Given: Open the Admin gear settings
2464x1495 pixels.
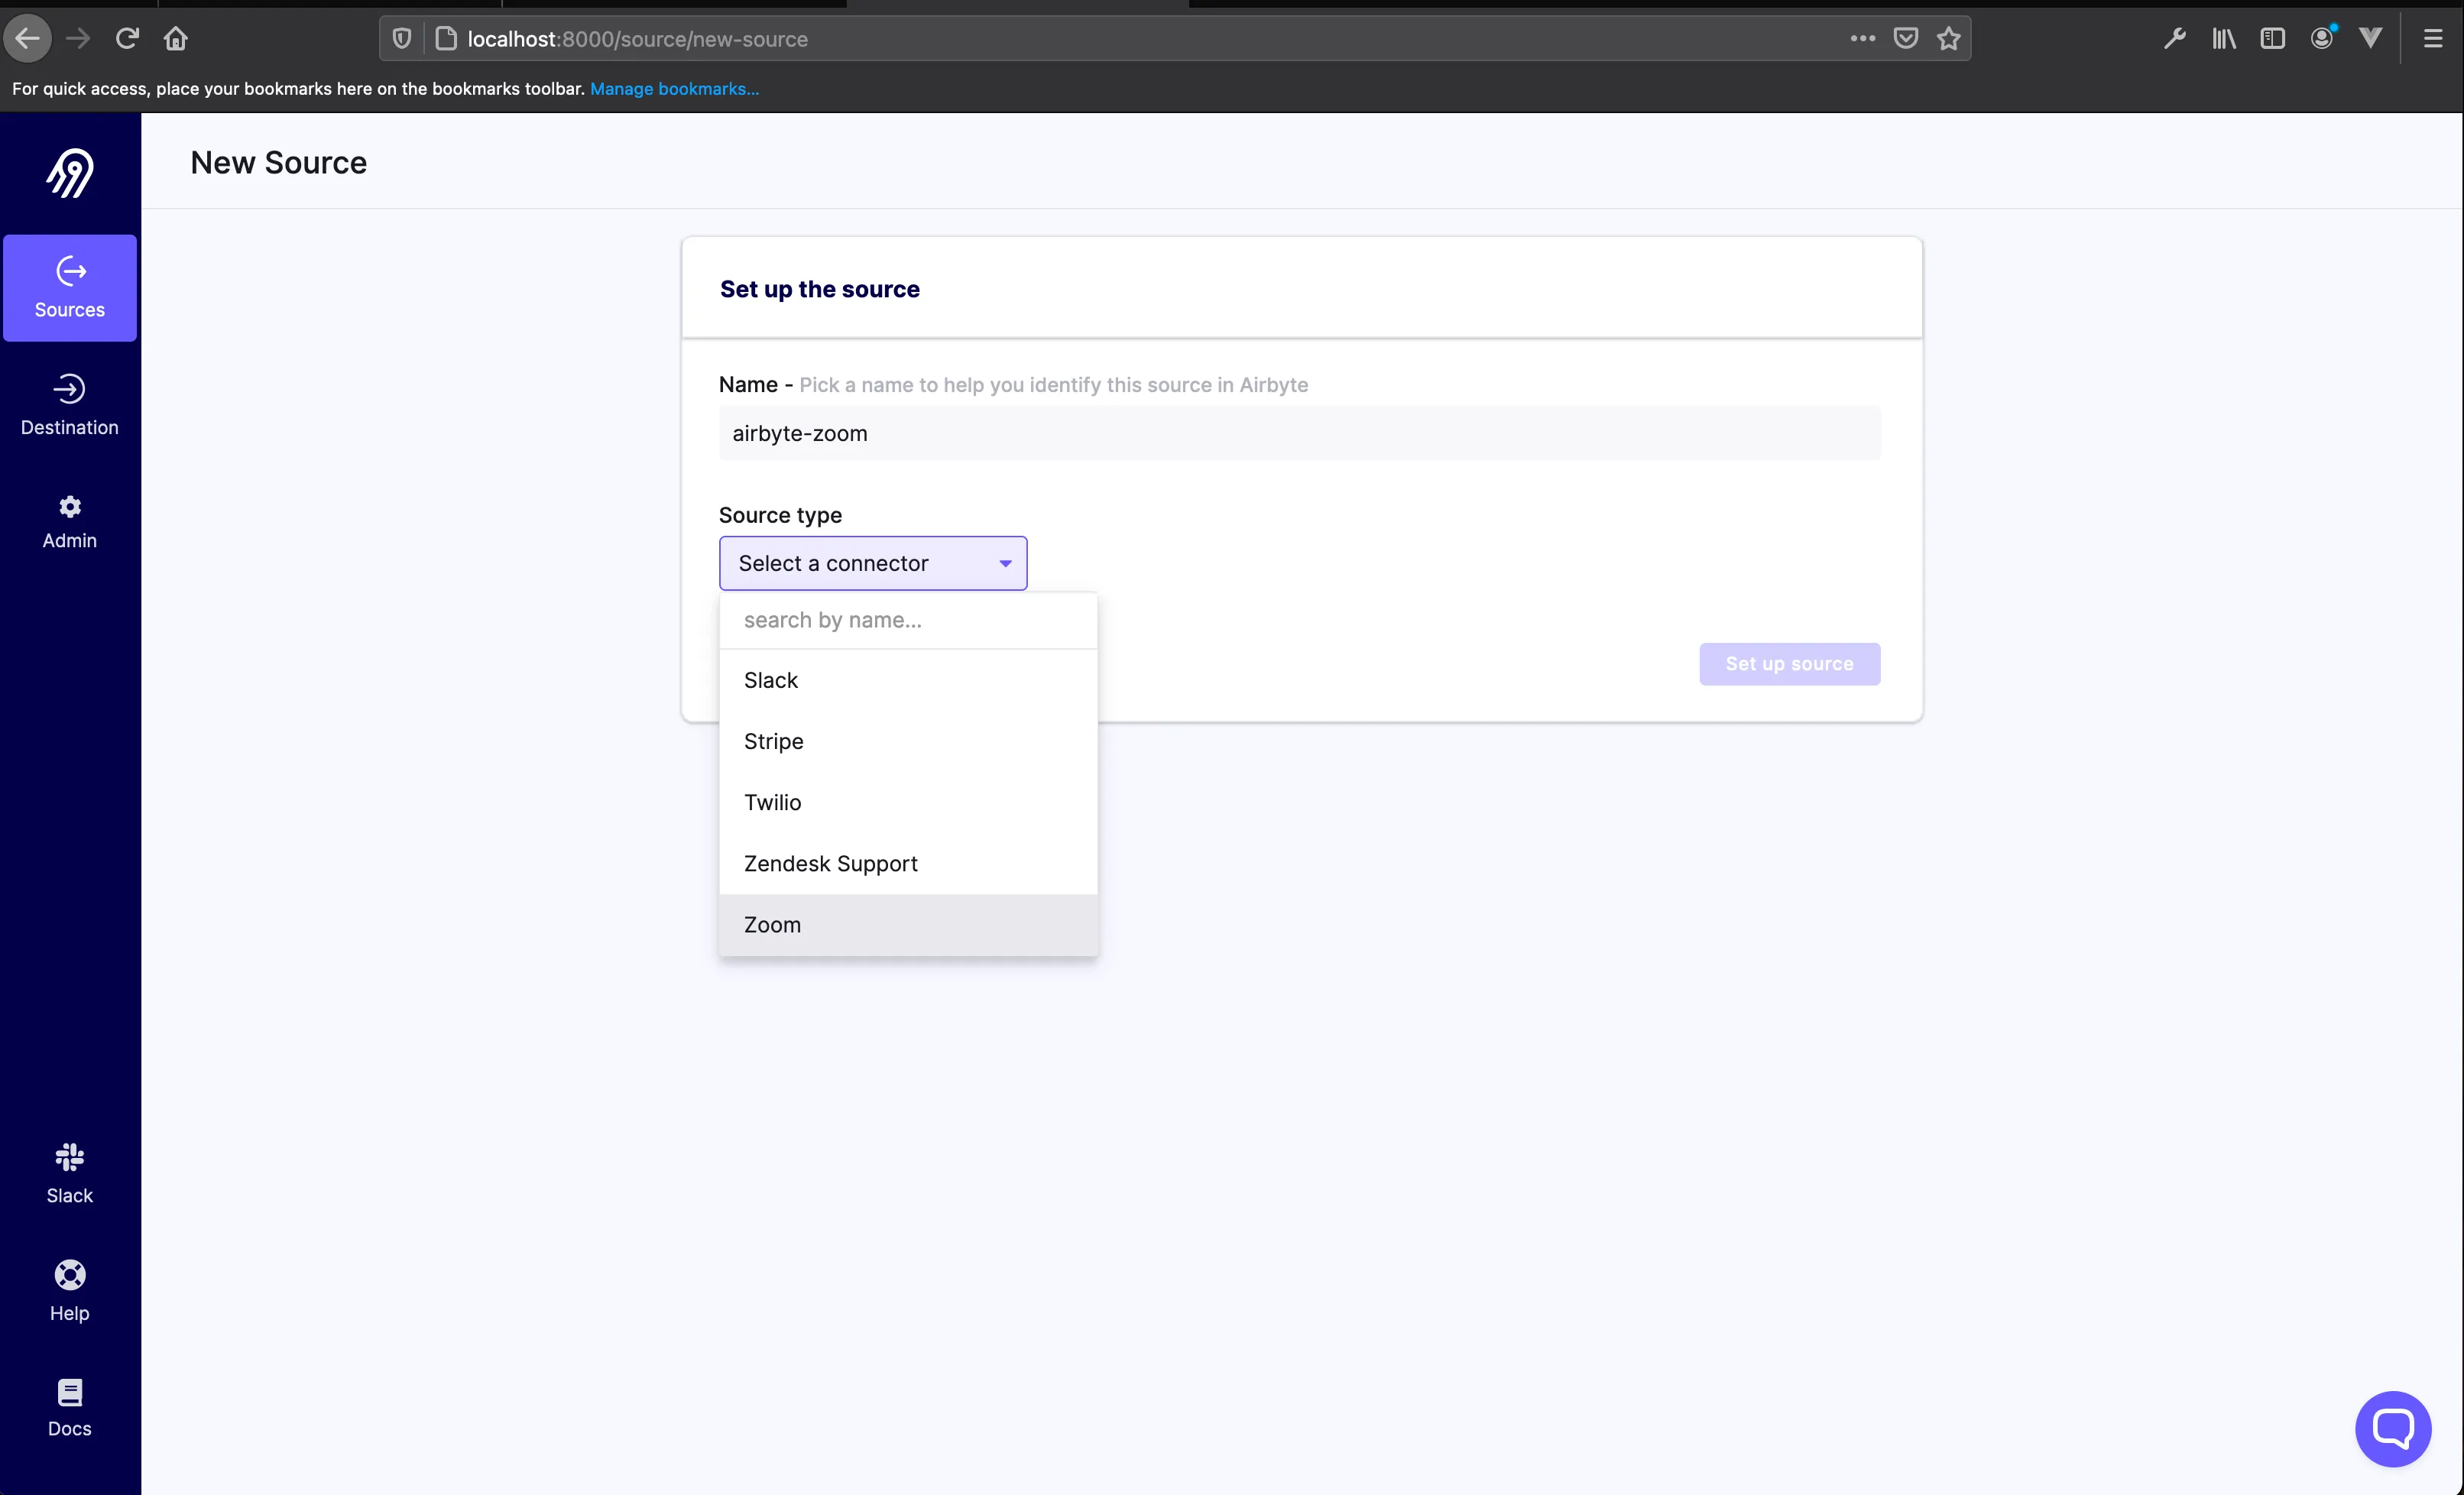Looking at the screenshot, I should [x=70, y=521].
